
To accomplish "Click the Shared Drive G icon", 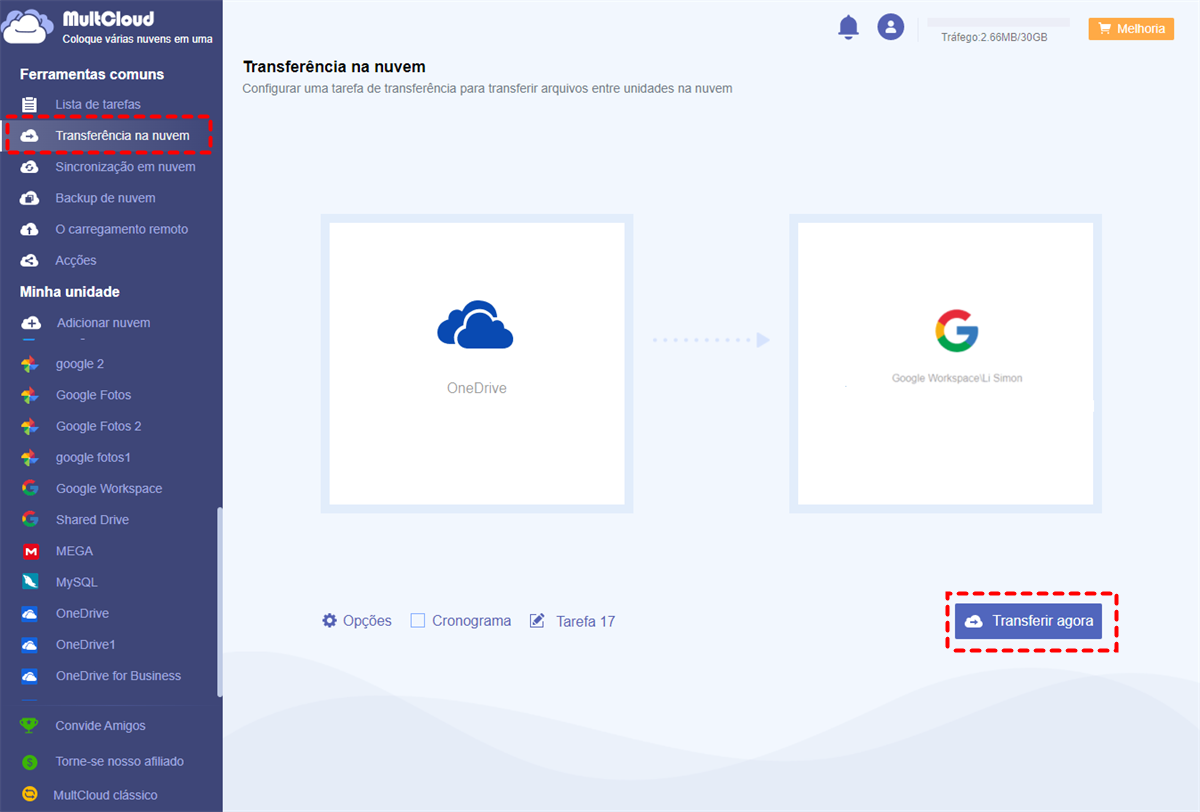I will tap(30, 520).
